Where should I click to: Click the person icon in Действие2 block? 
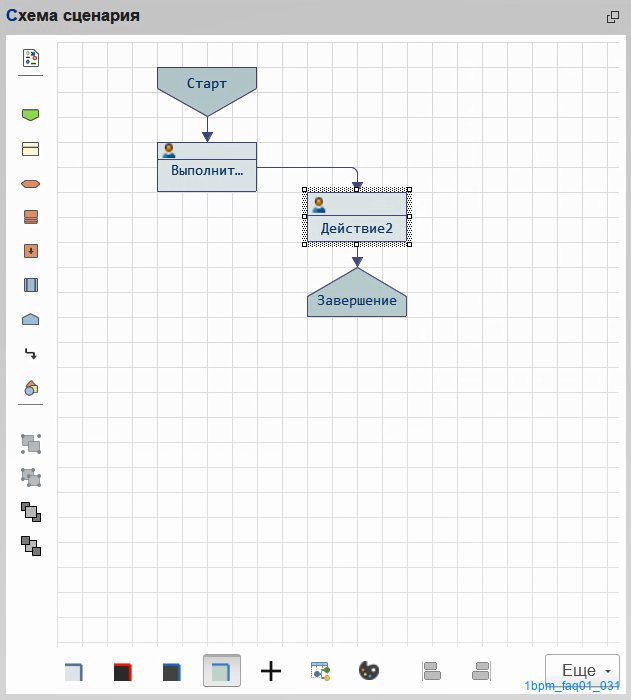pos(319,205)
